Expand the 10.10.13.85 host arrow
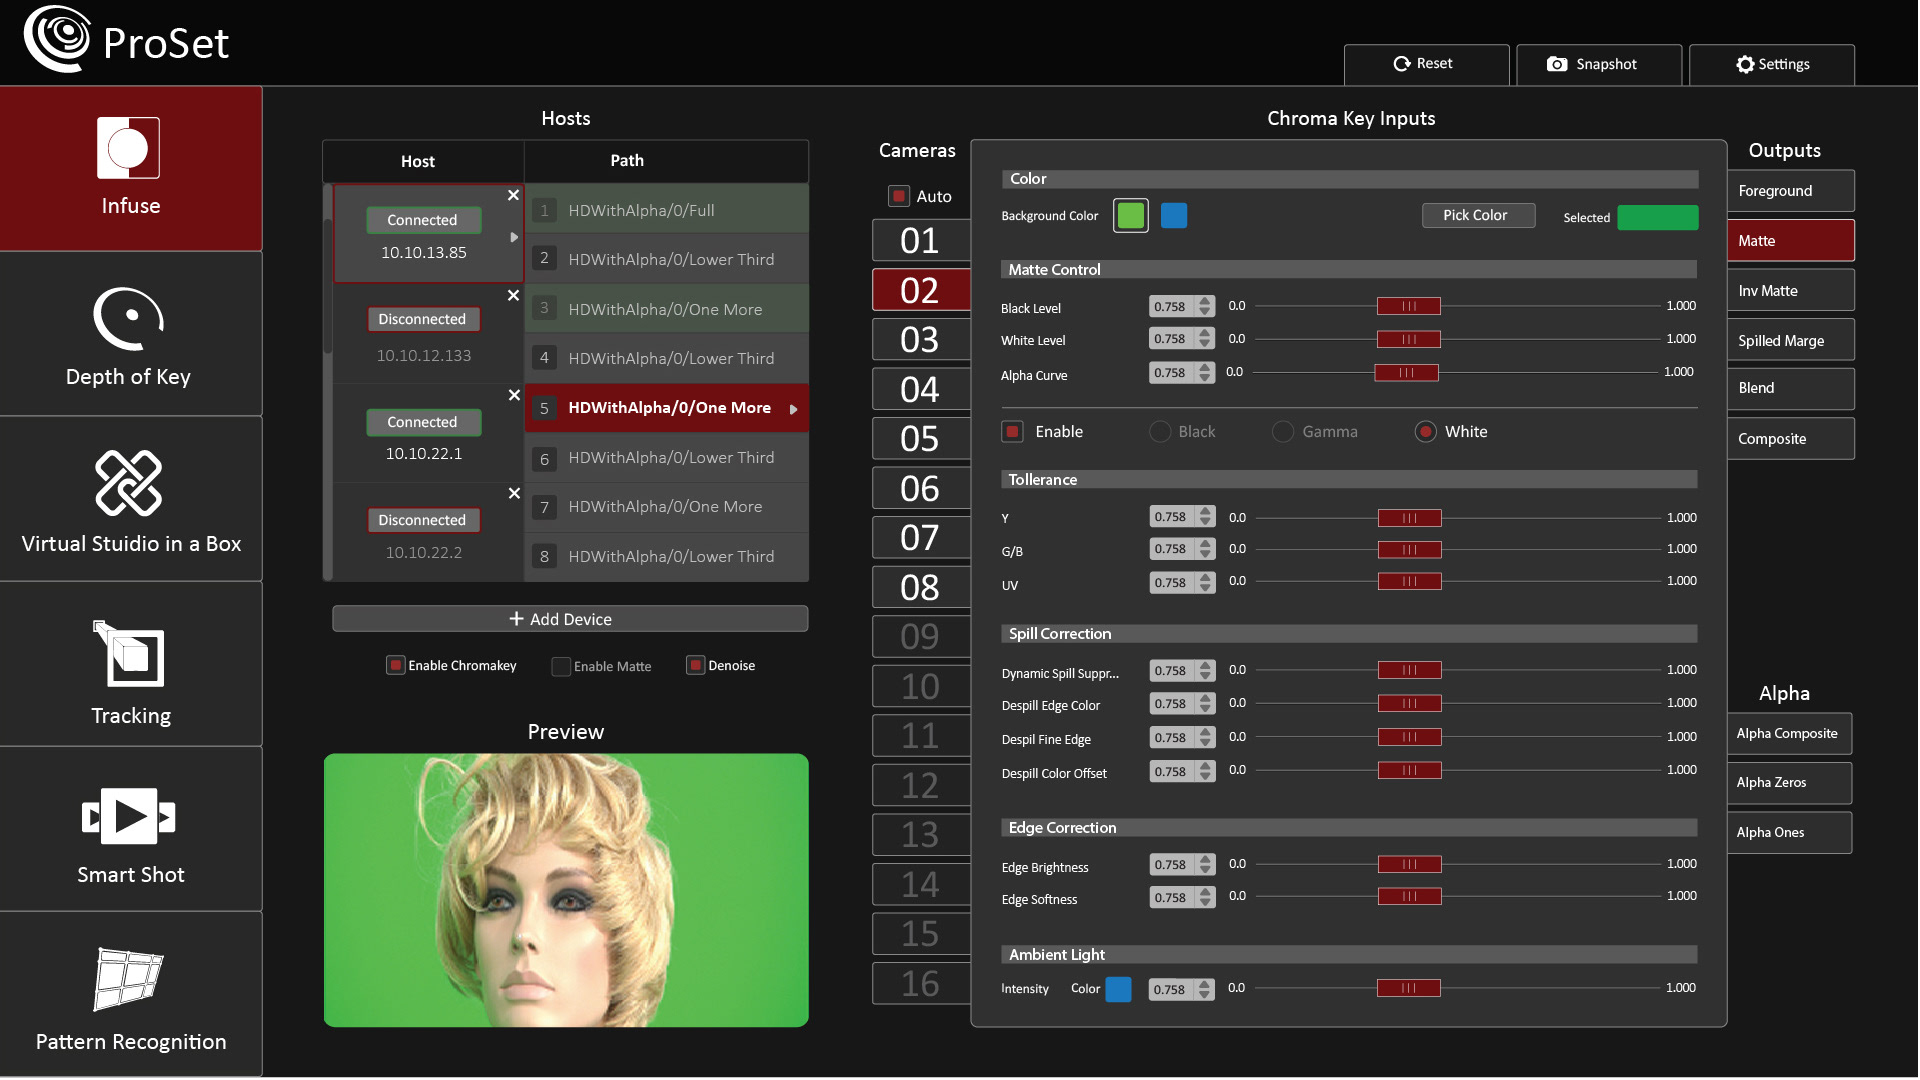 pos(514,238)
